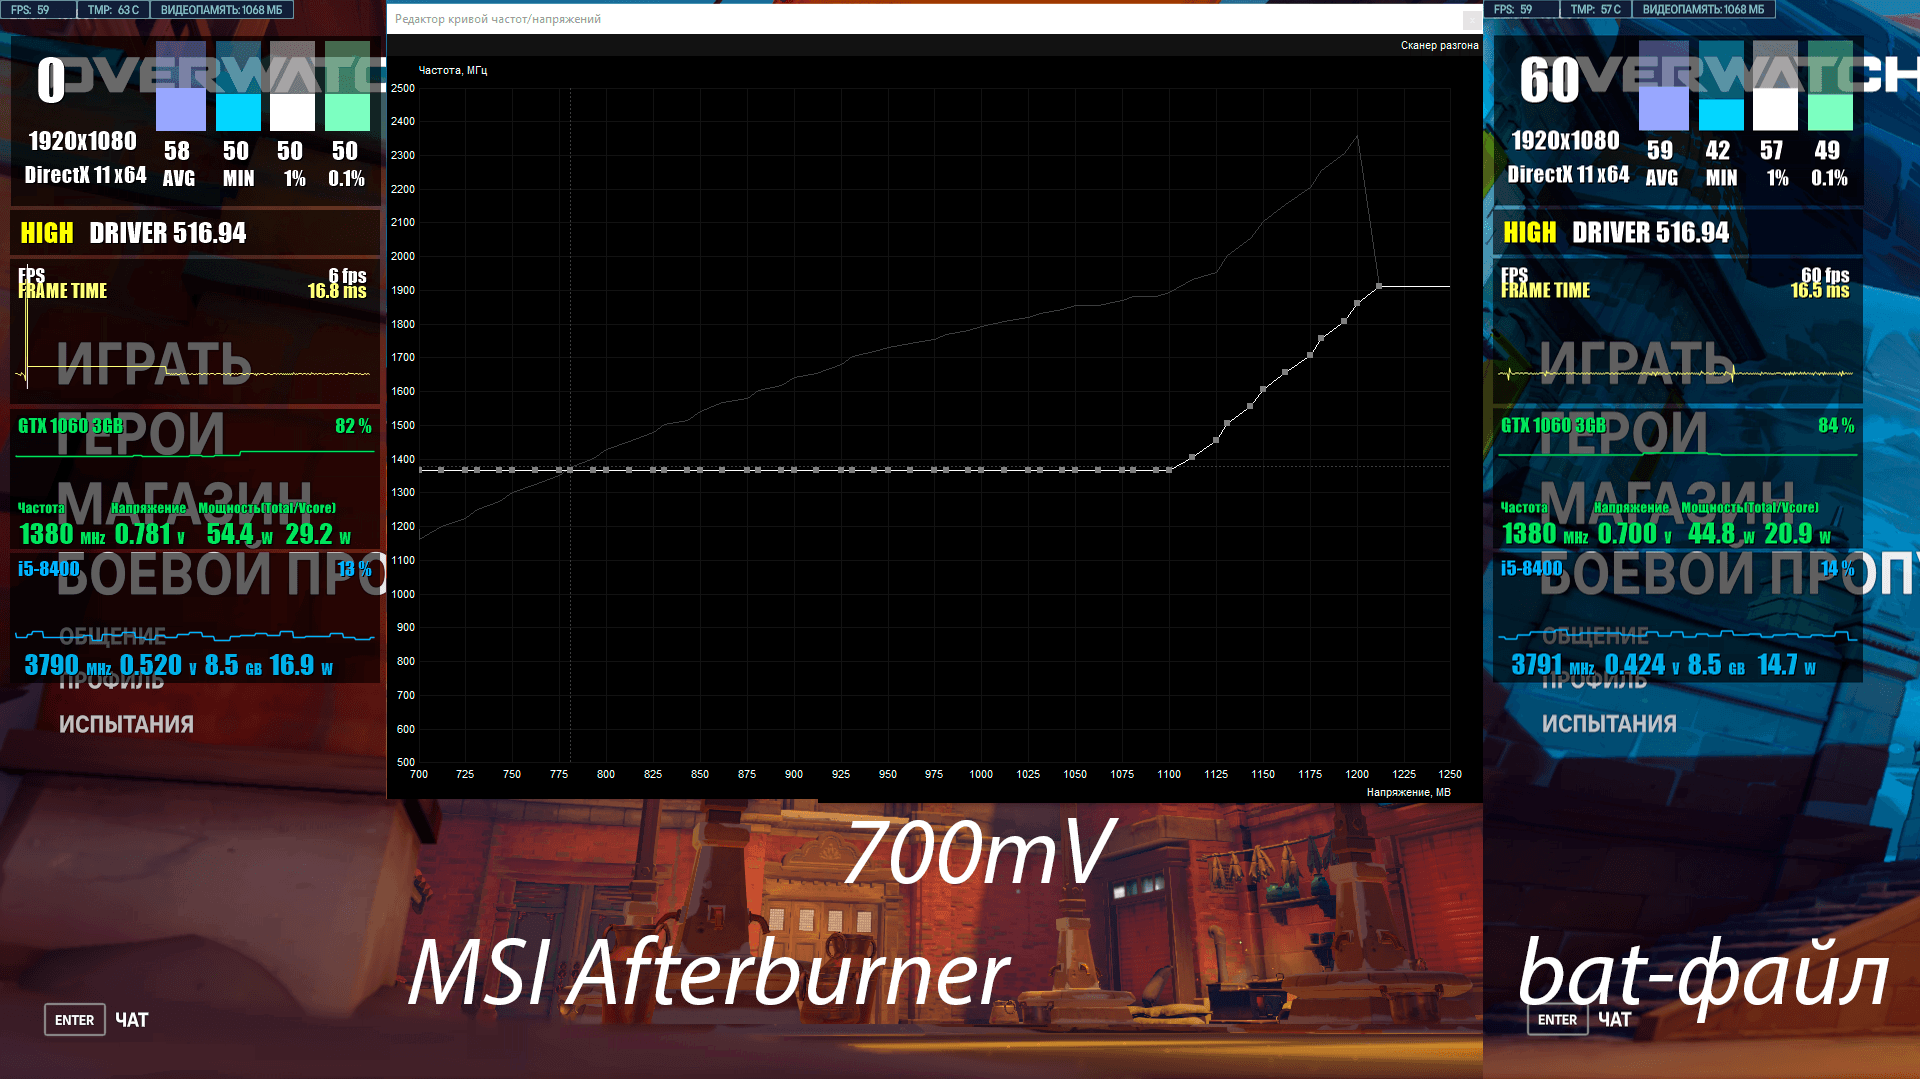Image resolution: width=1920 pixels, height=1079 pixels.
Task: Select the curve point at 1100 mV
Action: (1169, 469)
